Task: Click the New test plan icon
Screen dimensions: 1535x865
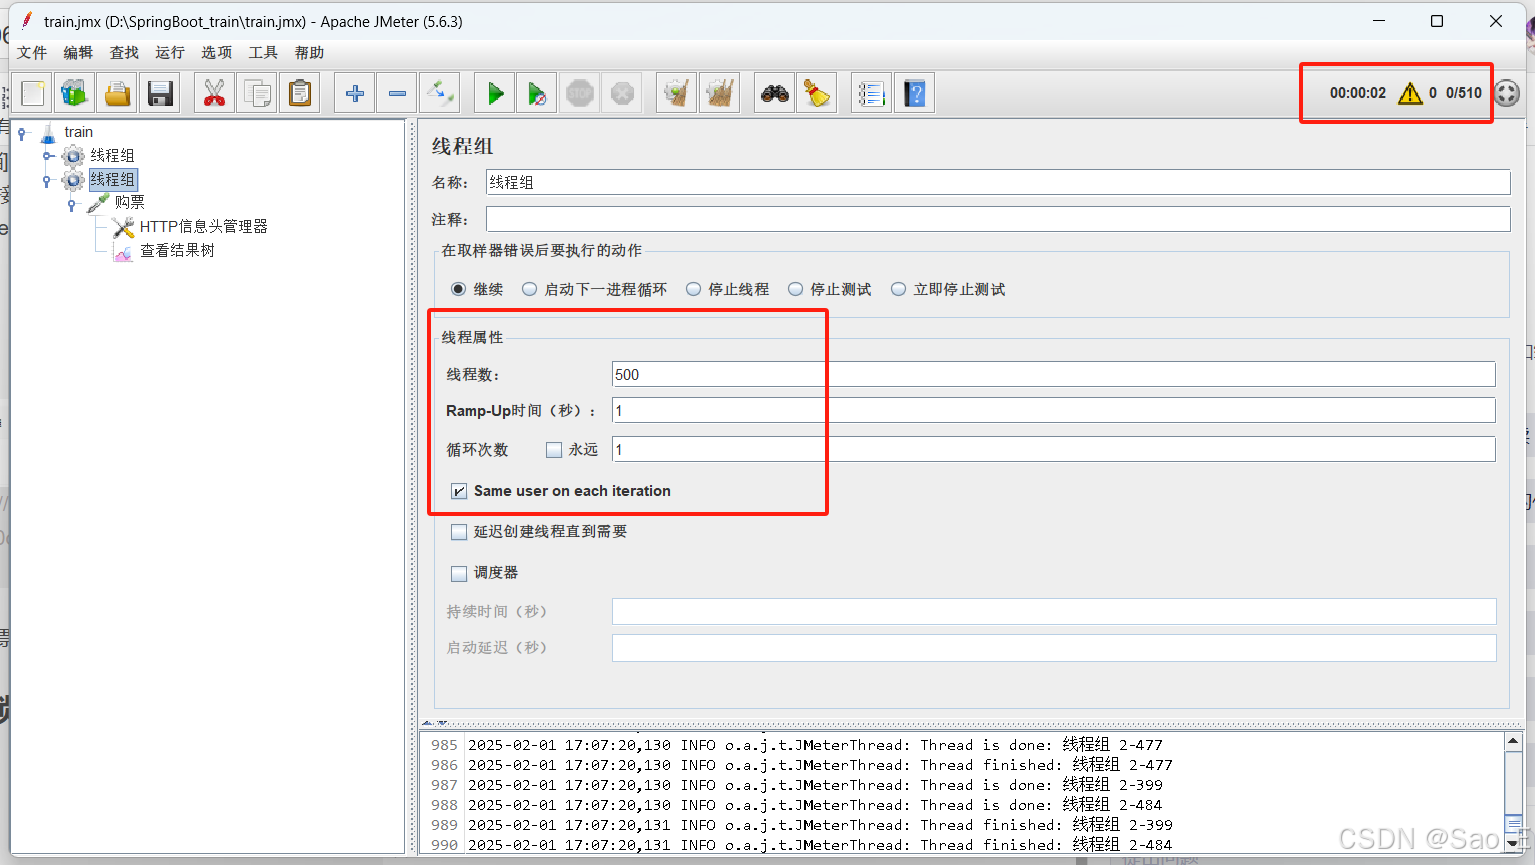Action: click(33, 93)
